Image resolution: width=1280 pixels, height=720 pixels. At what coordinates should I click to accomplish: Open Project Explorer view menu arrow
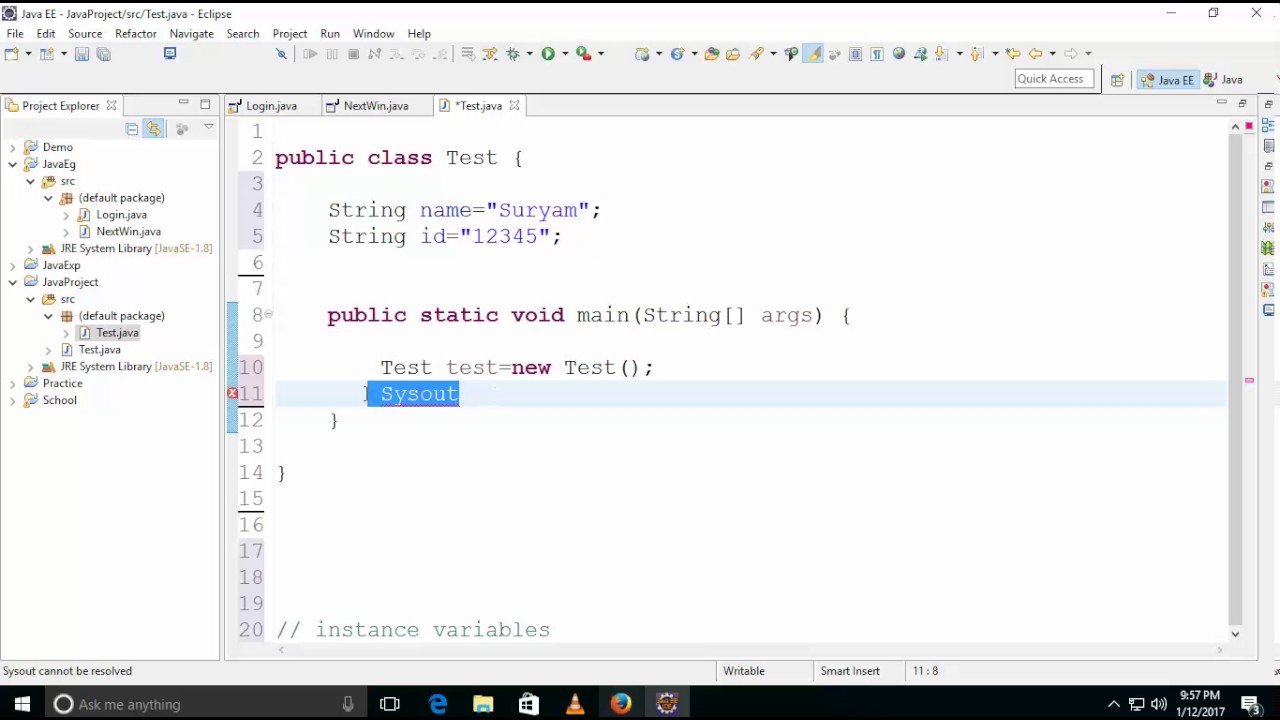tap(209, 127)
